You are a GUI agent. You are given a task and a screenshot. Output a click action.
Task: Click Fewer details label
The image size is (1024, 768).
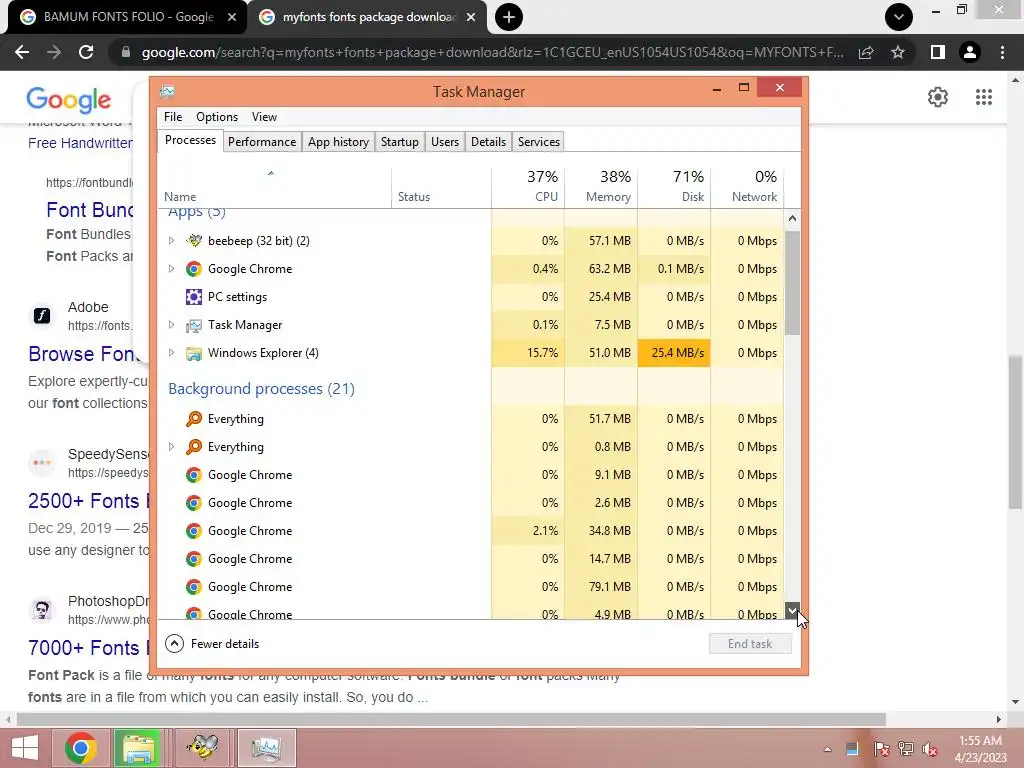click(225, 644)
